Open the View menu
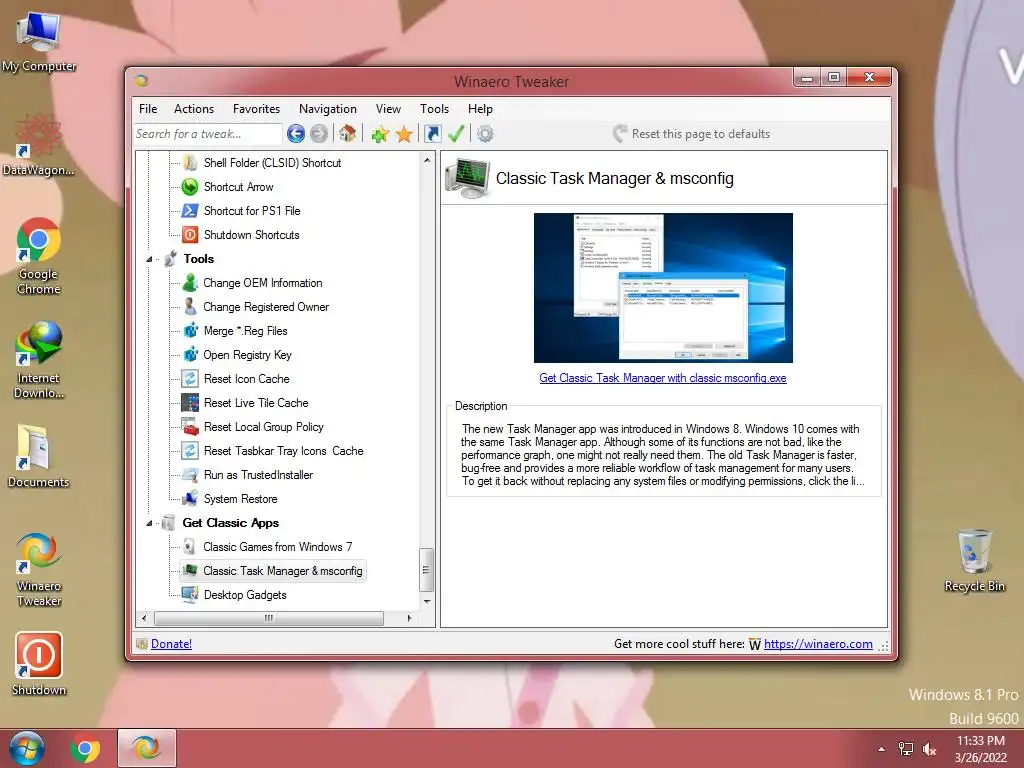This screenshot has width=1024, height=768. [388, 109]
